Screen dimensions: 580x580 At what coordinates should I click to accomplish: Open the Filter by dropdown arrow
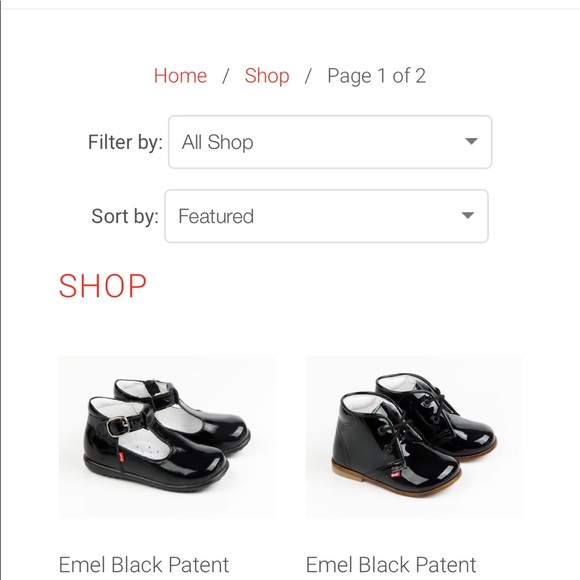pos(471,141)
